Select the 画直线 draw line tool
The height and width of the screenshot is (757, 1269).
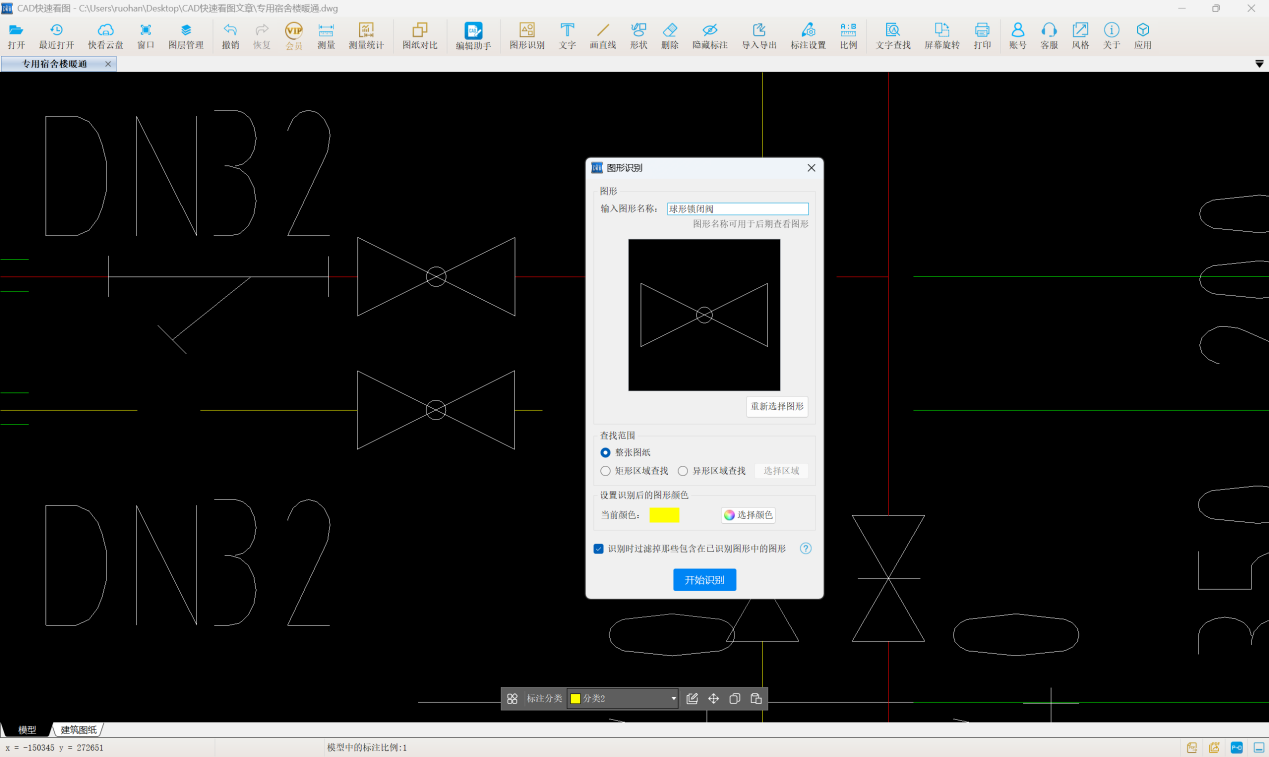click(603, 36)
